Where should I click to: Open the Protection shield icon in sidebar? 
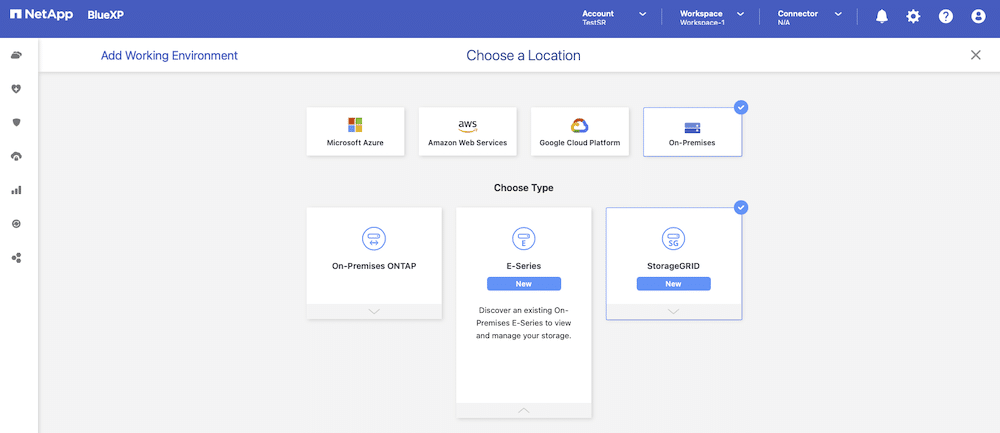(x=17, y=122)
